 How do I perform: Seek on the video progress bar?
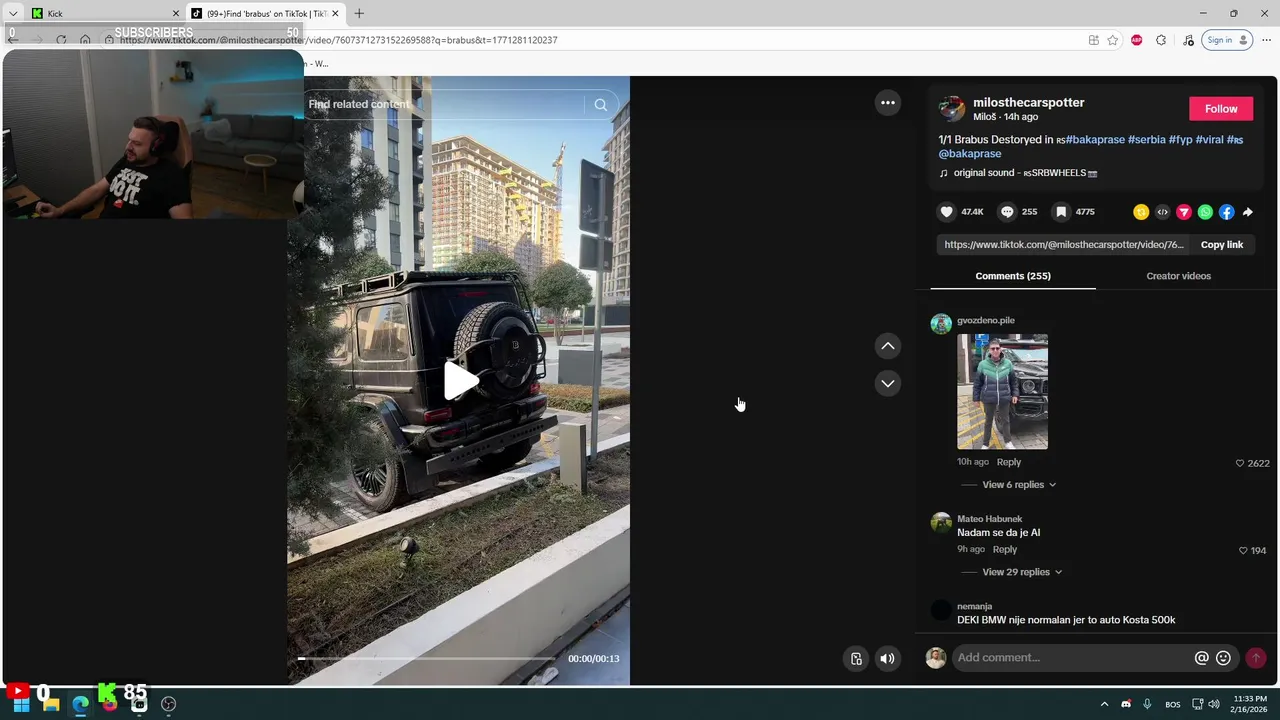[x=427, y=659]
